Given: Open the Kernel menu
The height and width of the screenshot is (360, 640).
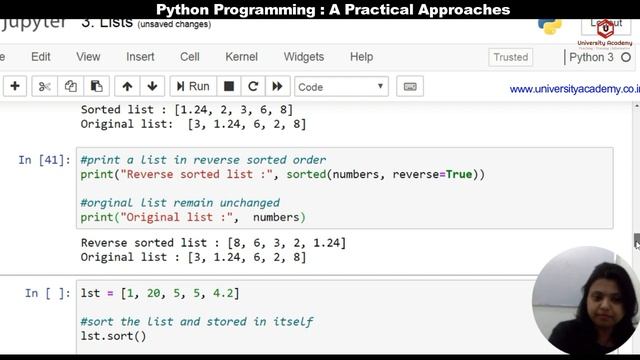Looking at the screenshot, I should pos(241,57).
